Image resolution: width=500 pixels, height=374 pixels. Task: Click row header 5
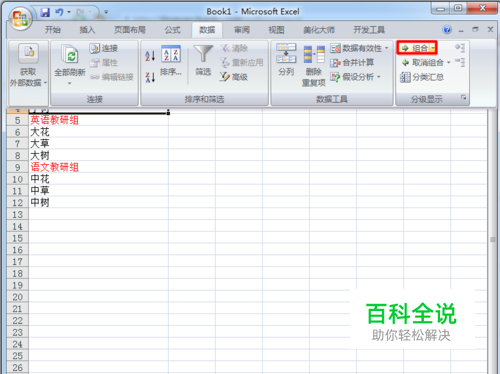(x=18, y=120)
